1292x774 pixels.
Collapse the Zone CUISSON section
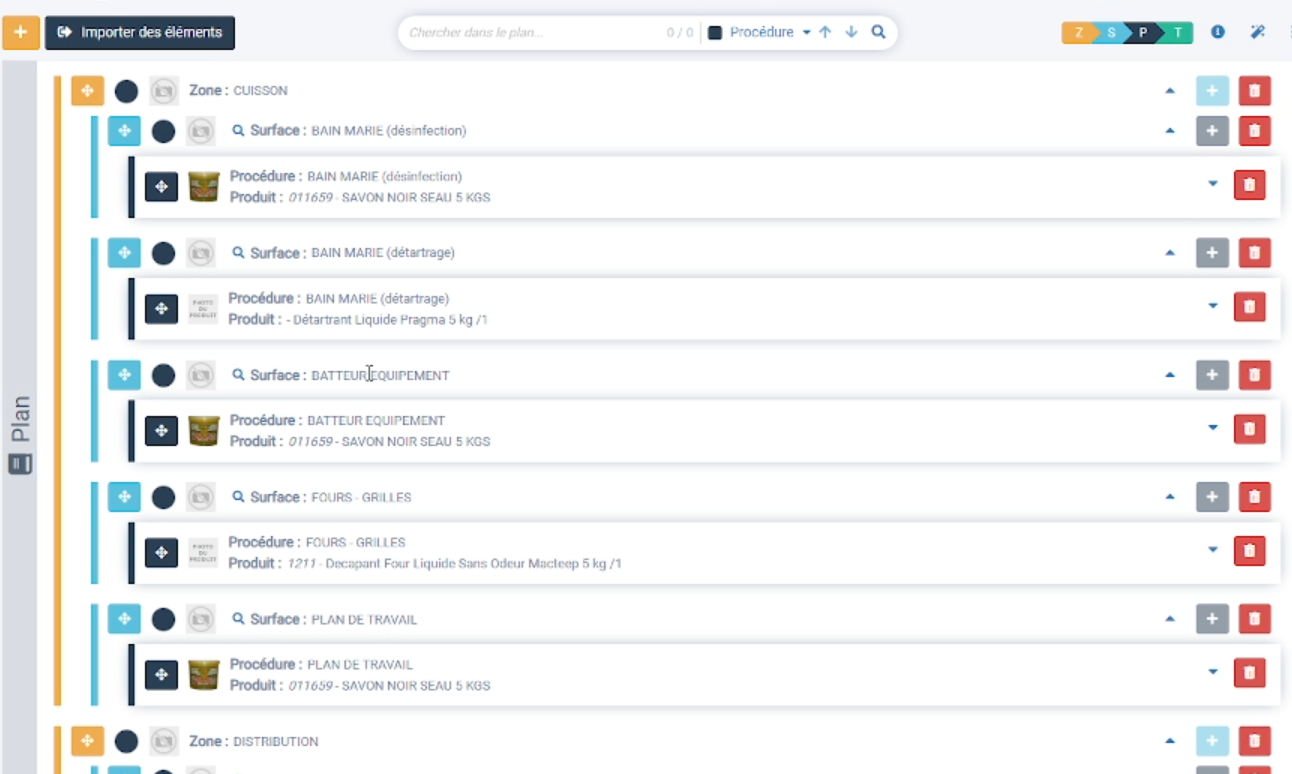click(1170, 91)
